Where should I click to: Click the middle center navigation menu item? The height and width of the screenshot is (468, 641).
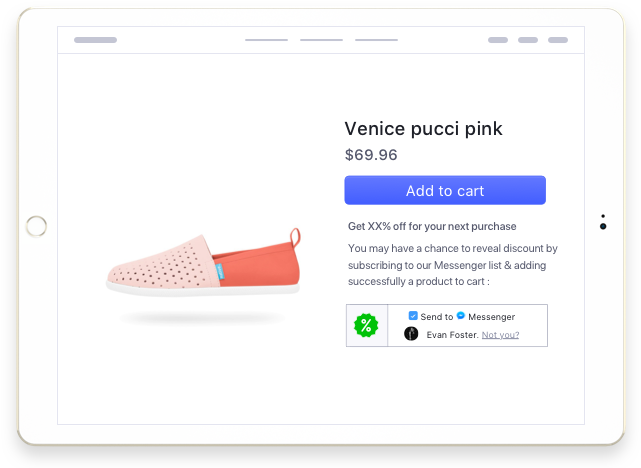321,40
